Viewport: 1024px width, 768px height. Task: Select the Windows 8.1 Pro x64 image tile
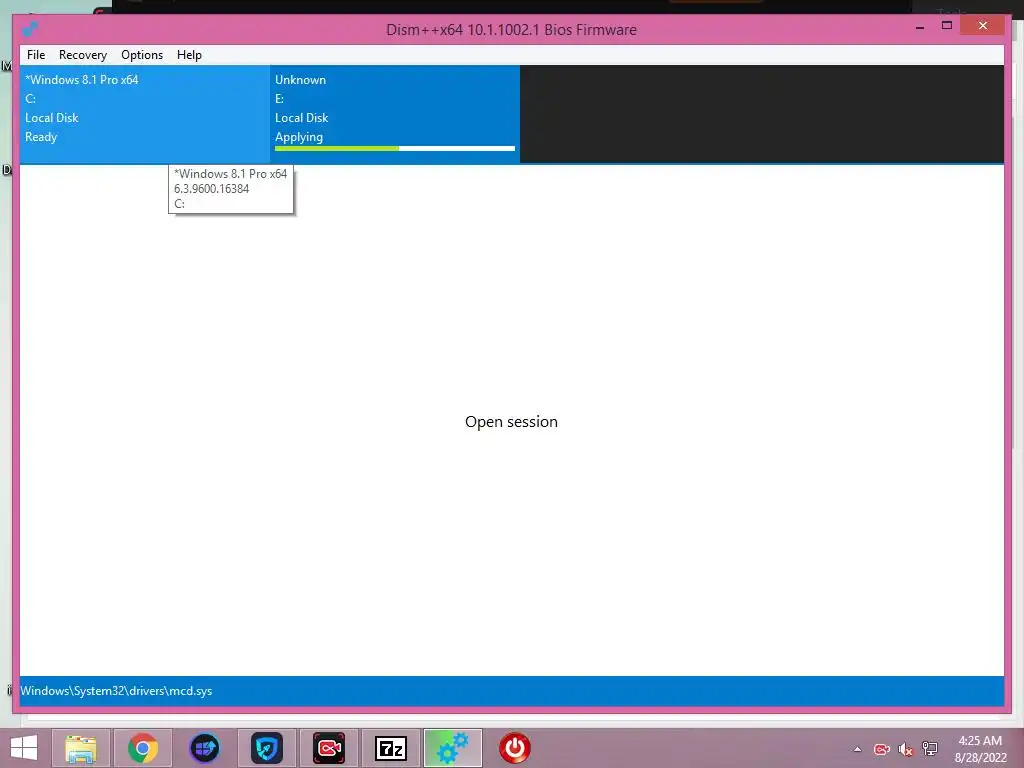(x=145, y=114)
